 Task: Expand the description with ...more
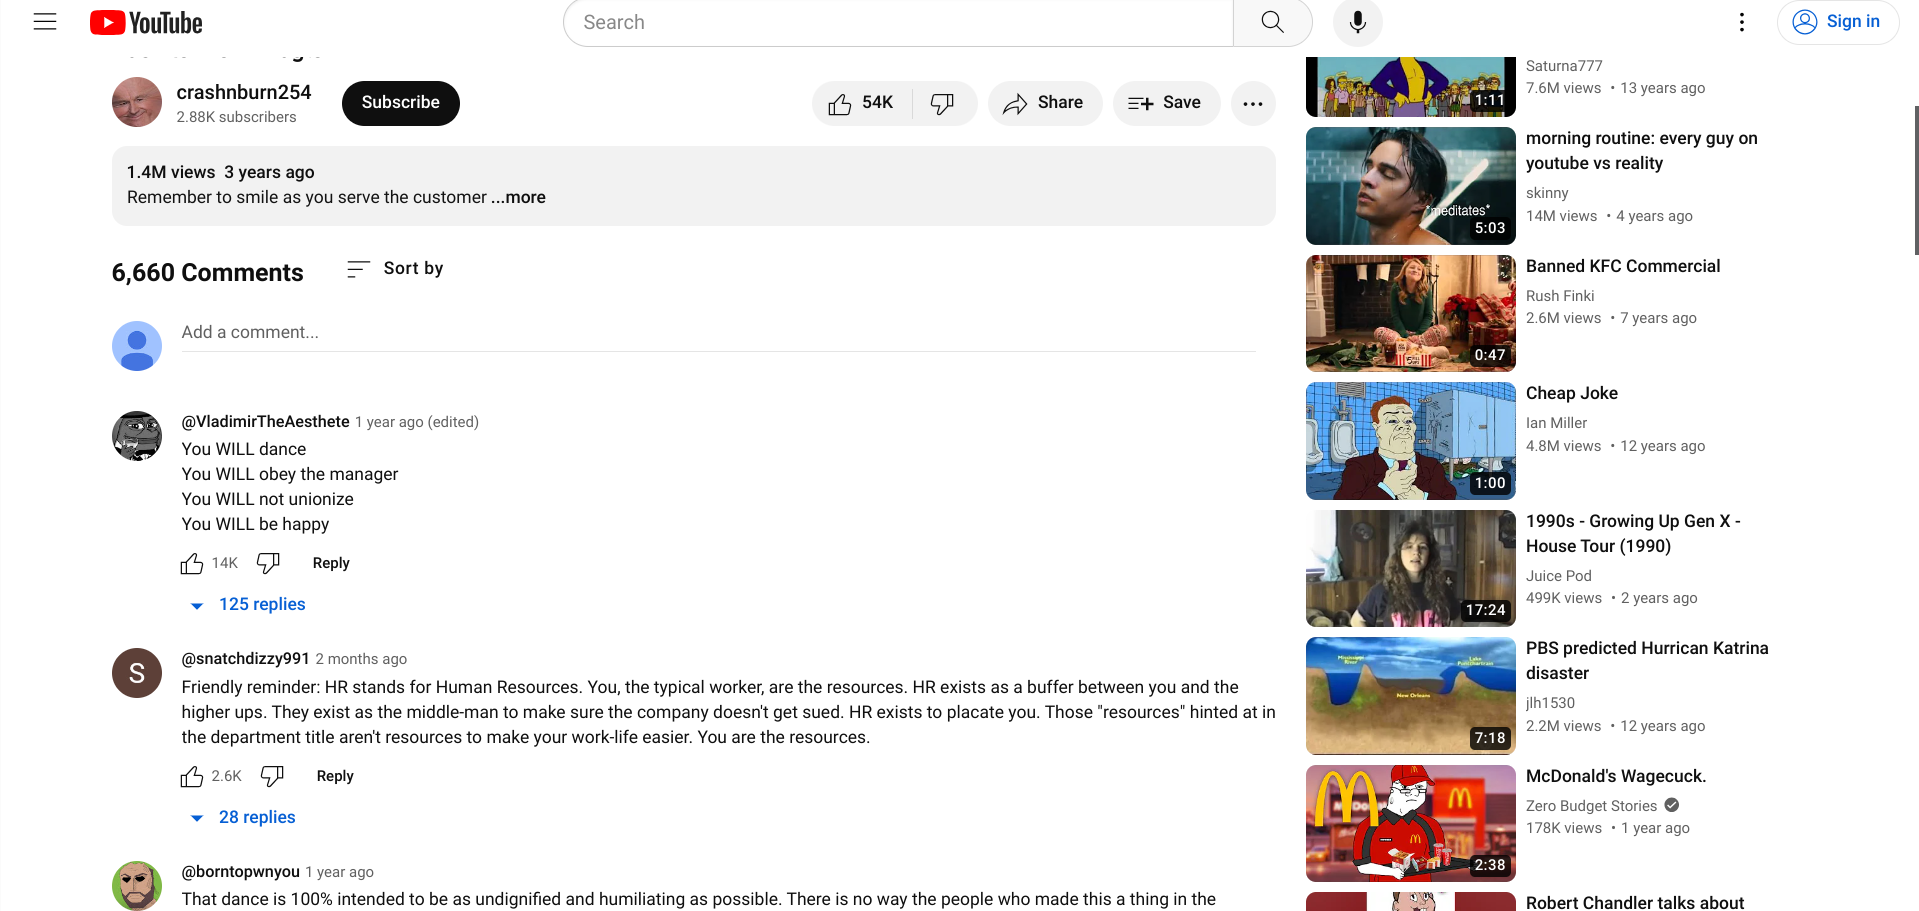pyautogui.click(x=518, y=197)
